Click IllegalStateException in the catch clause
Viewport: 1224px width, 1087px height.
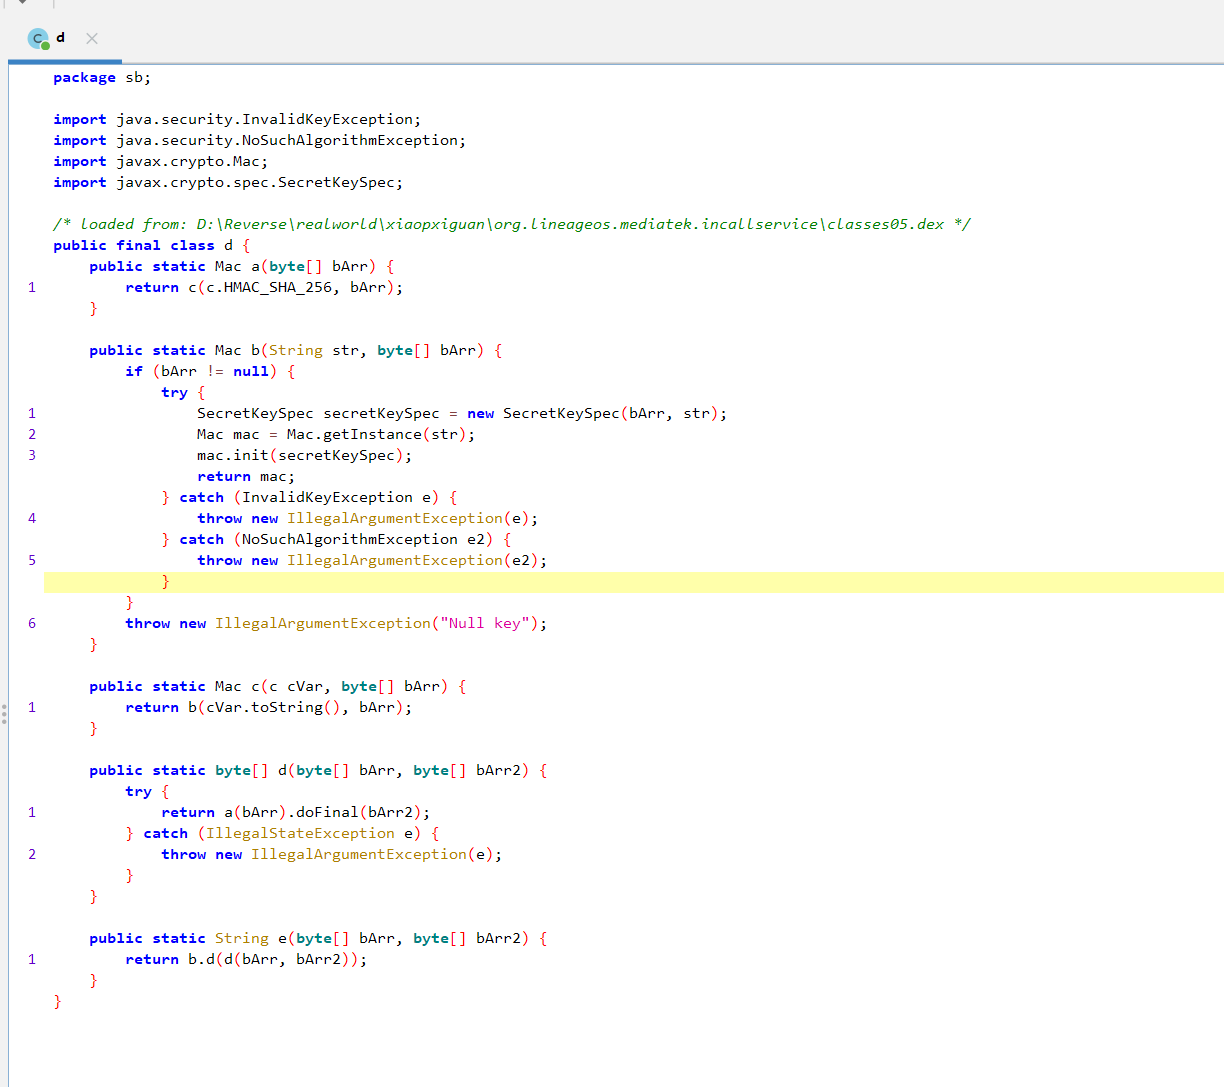[x=300, y=833]
